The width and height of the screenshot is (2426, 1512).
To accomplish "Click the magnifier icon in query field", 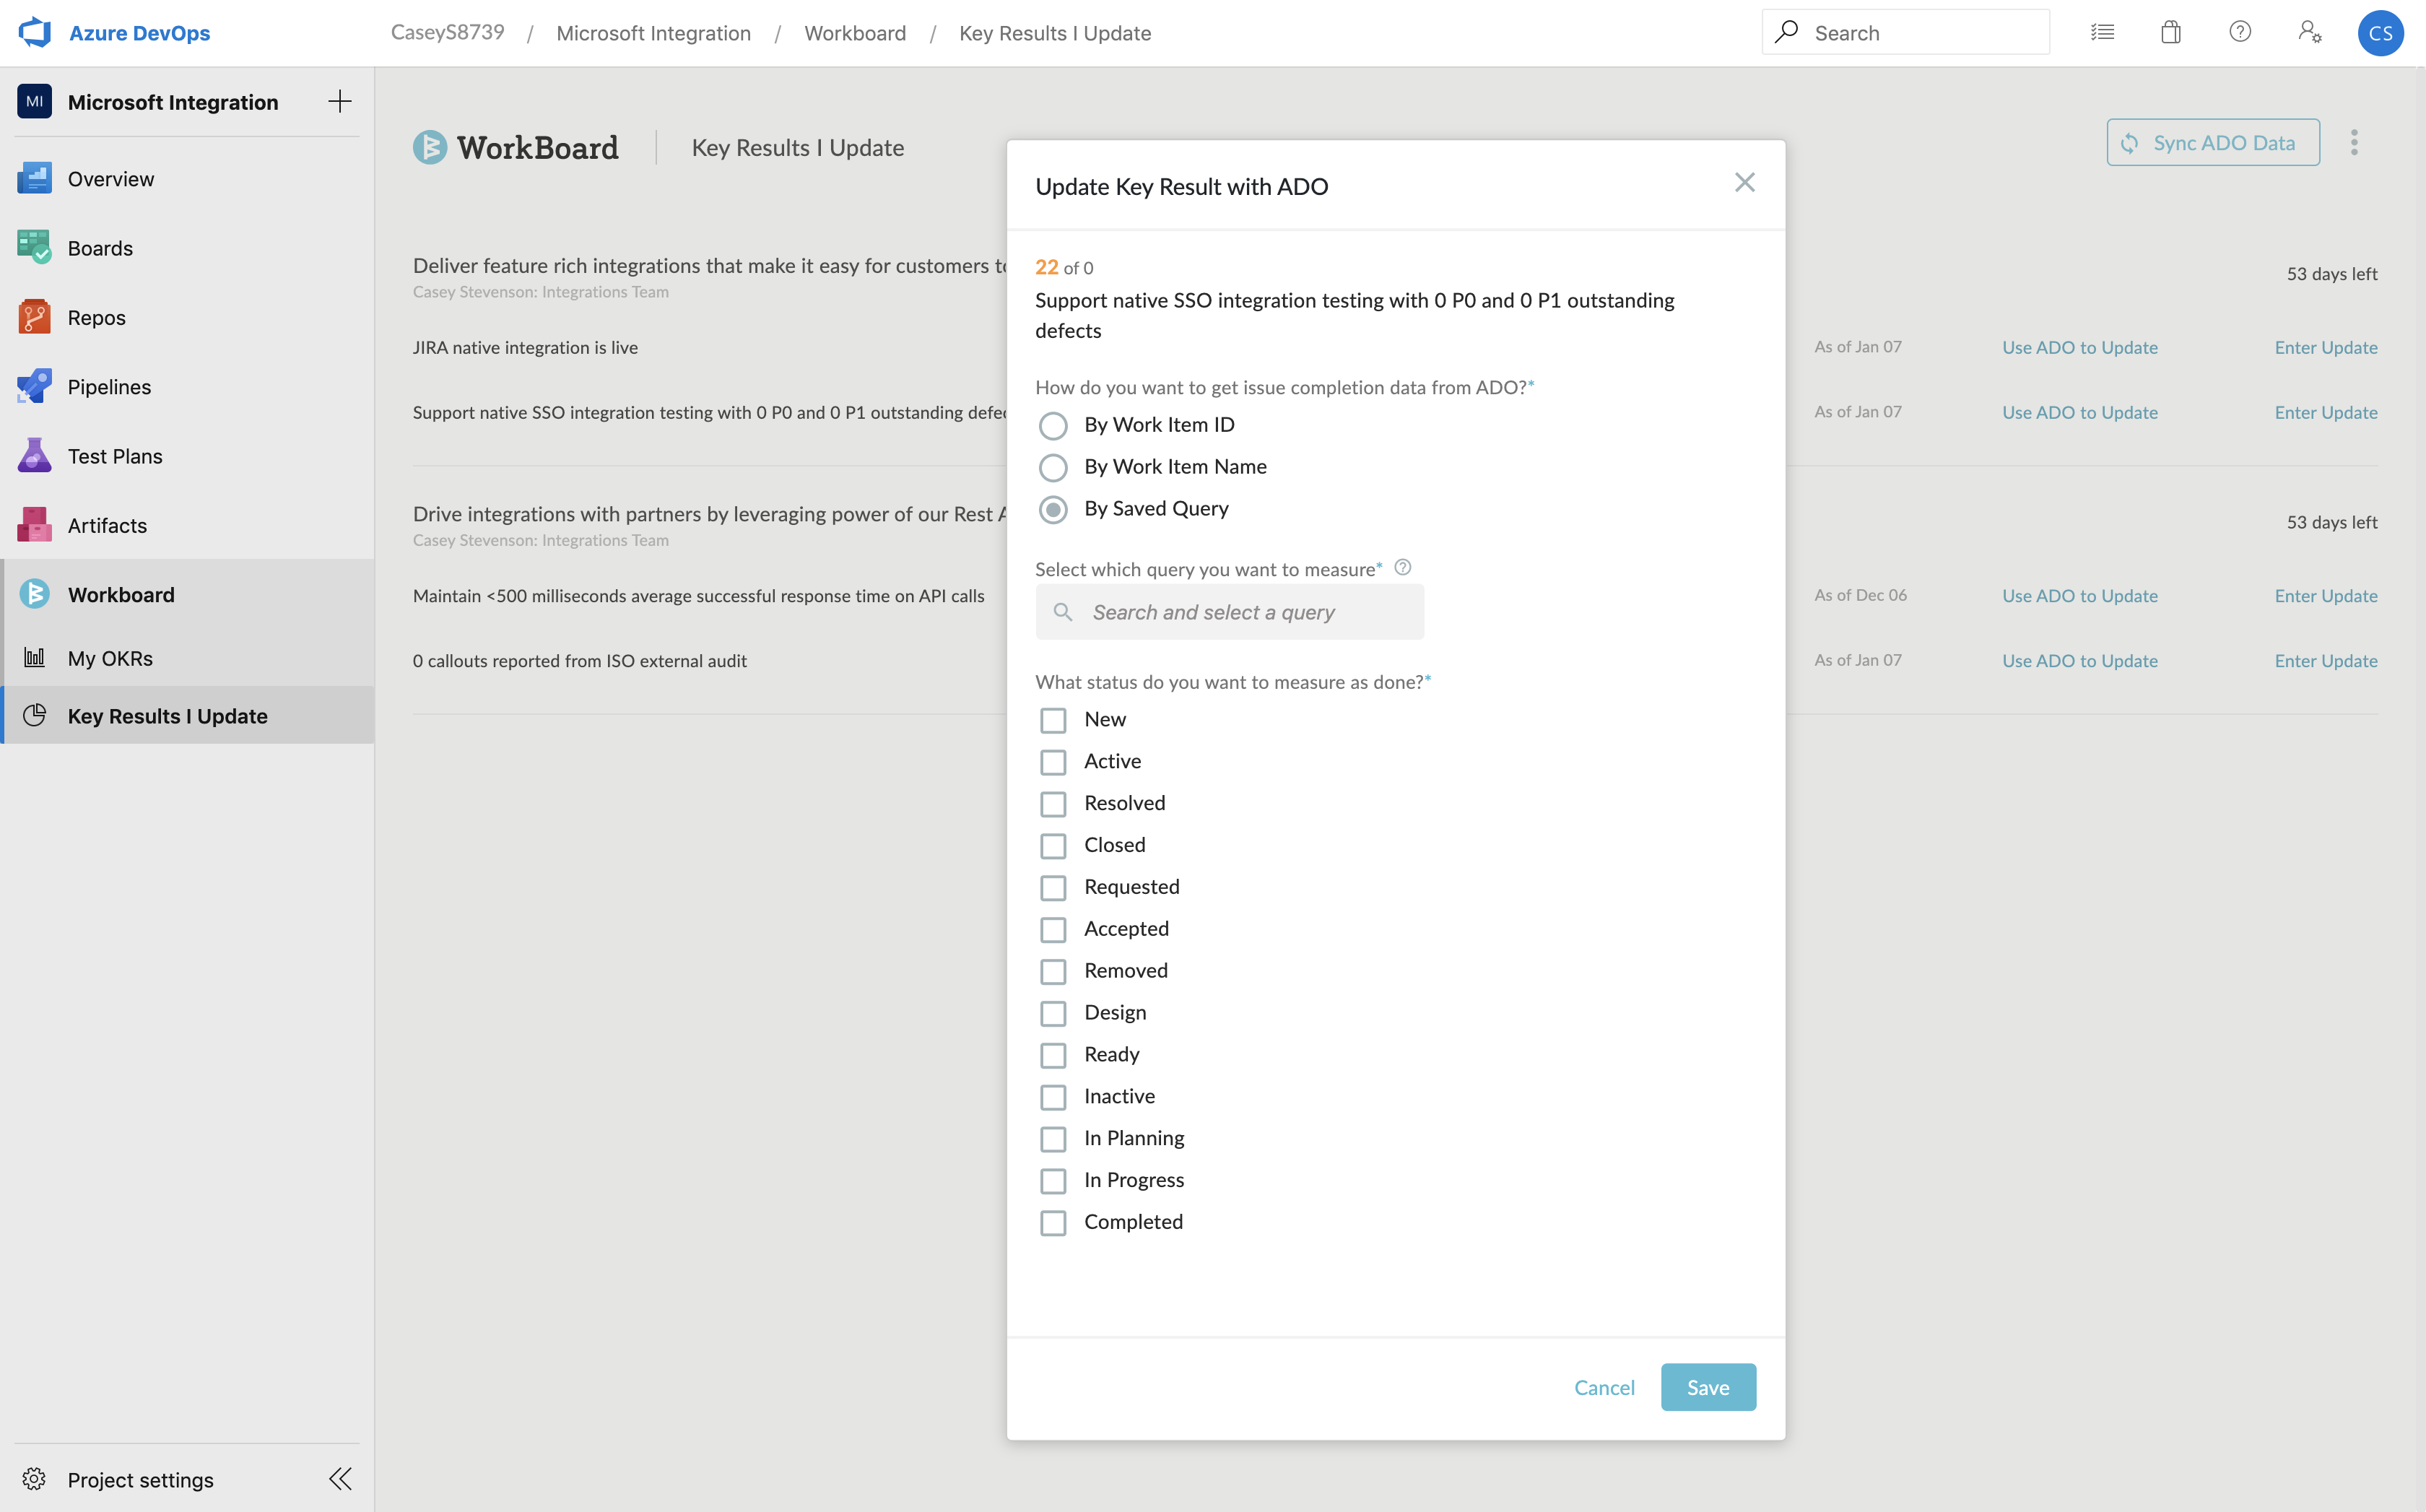I will pos(1063,612).
